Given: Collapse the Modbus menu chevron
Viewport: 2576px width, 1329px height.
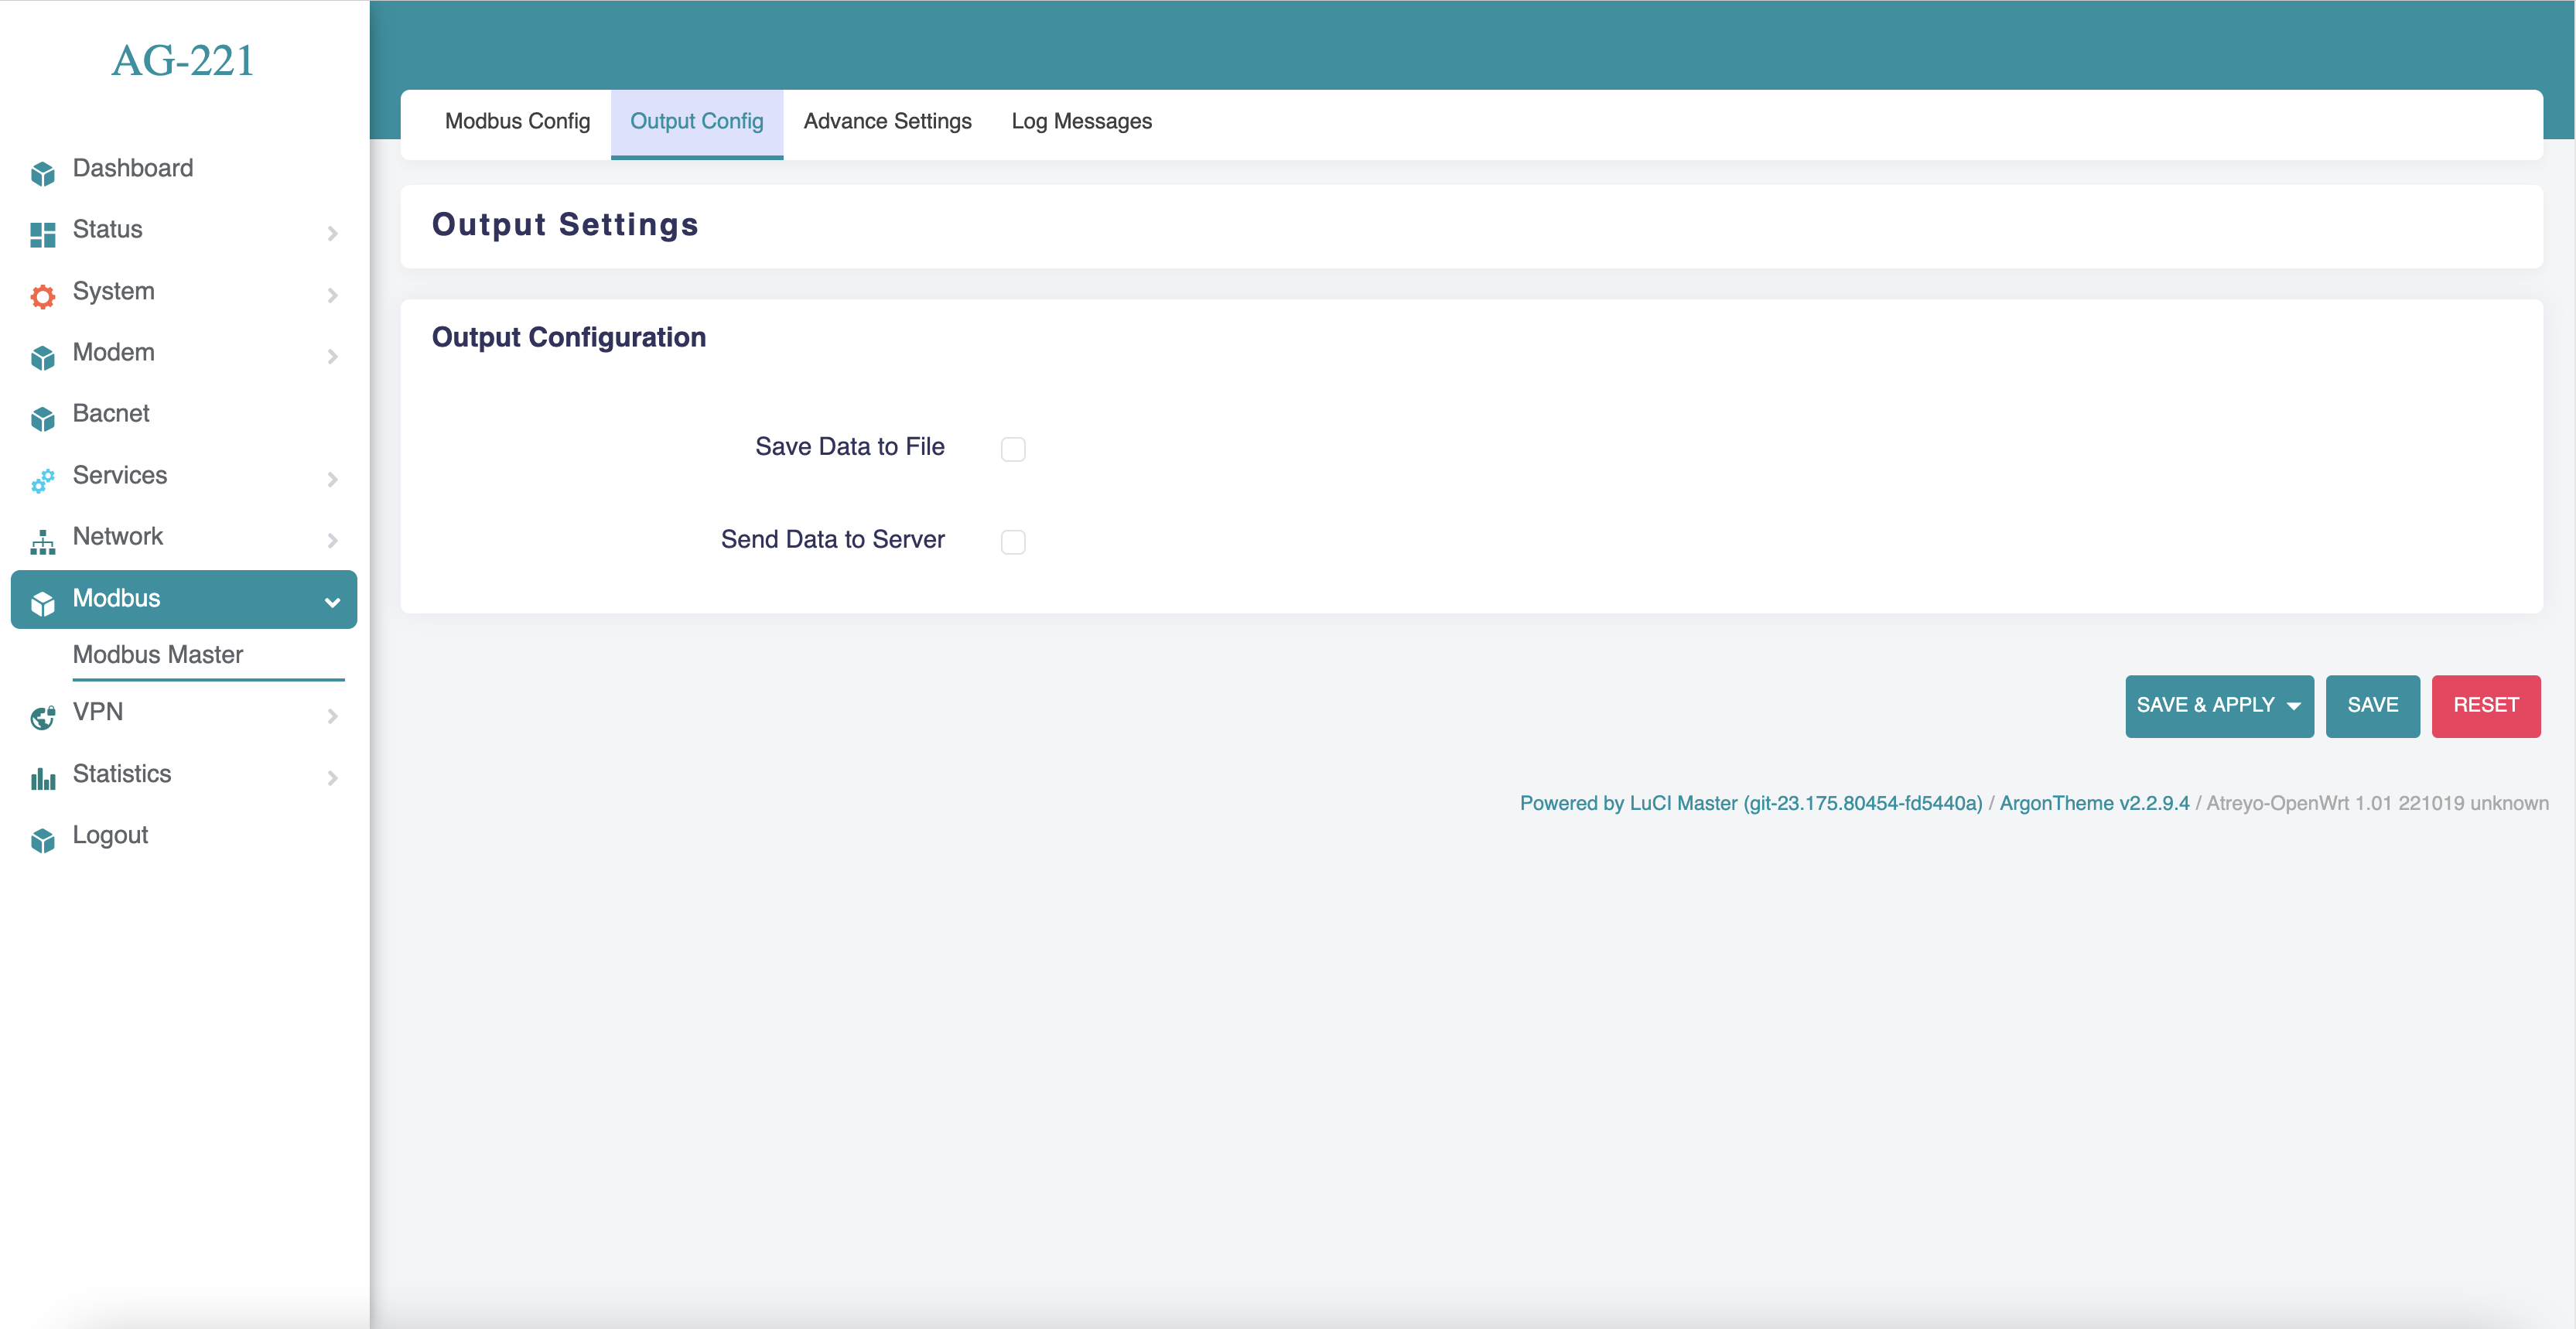Looking at the screenshot, I should tap(332, 602).
